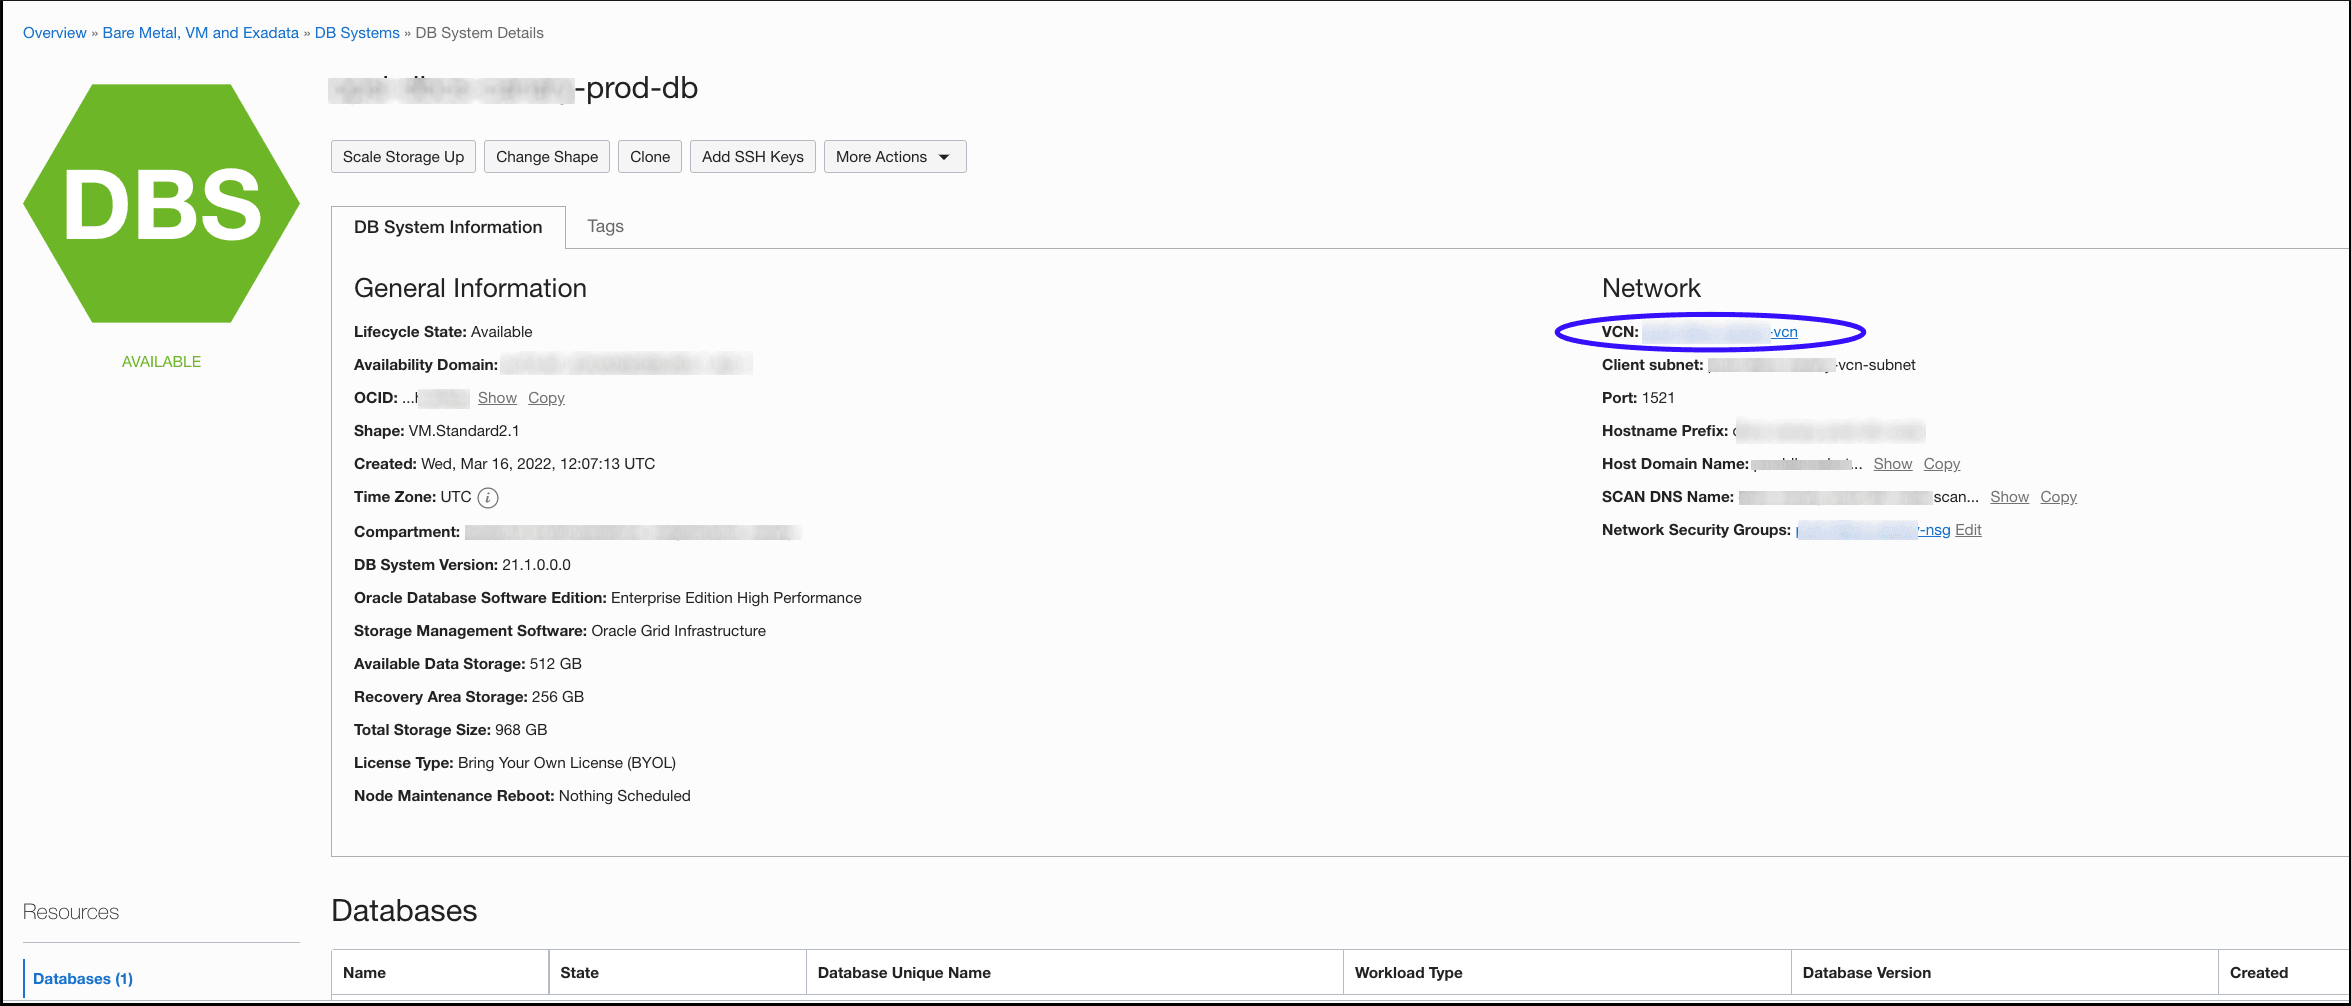Screen dimensions: 2351x1006
Task: Select the DB System Information tab
Action: pos(447,227)
